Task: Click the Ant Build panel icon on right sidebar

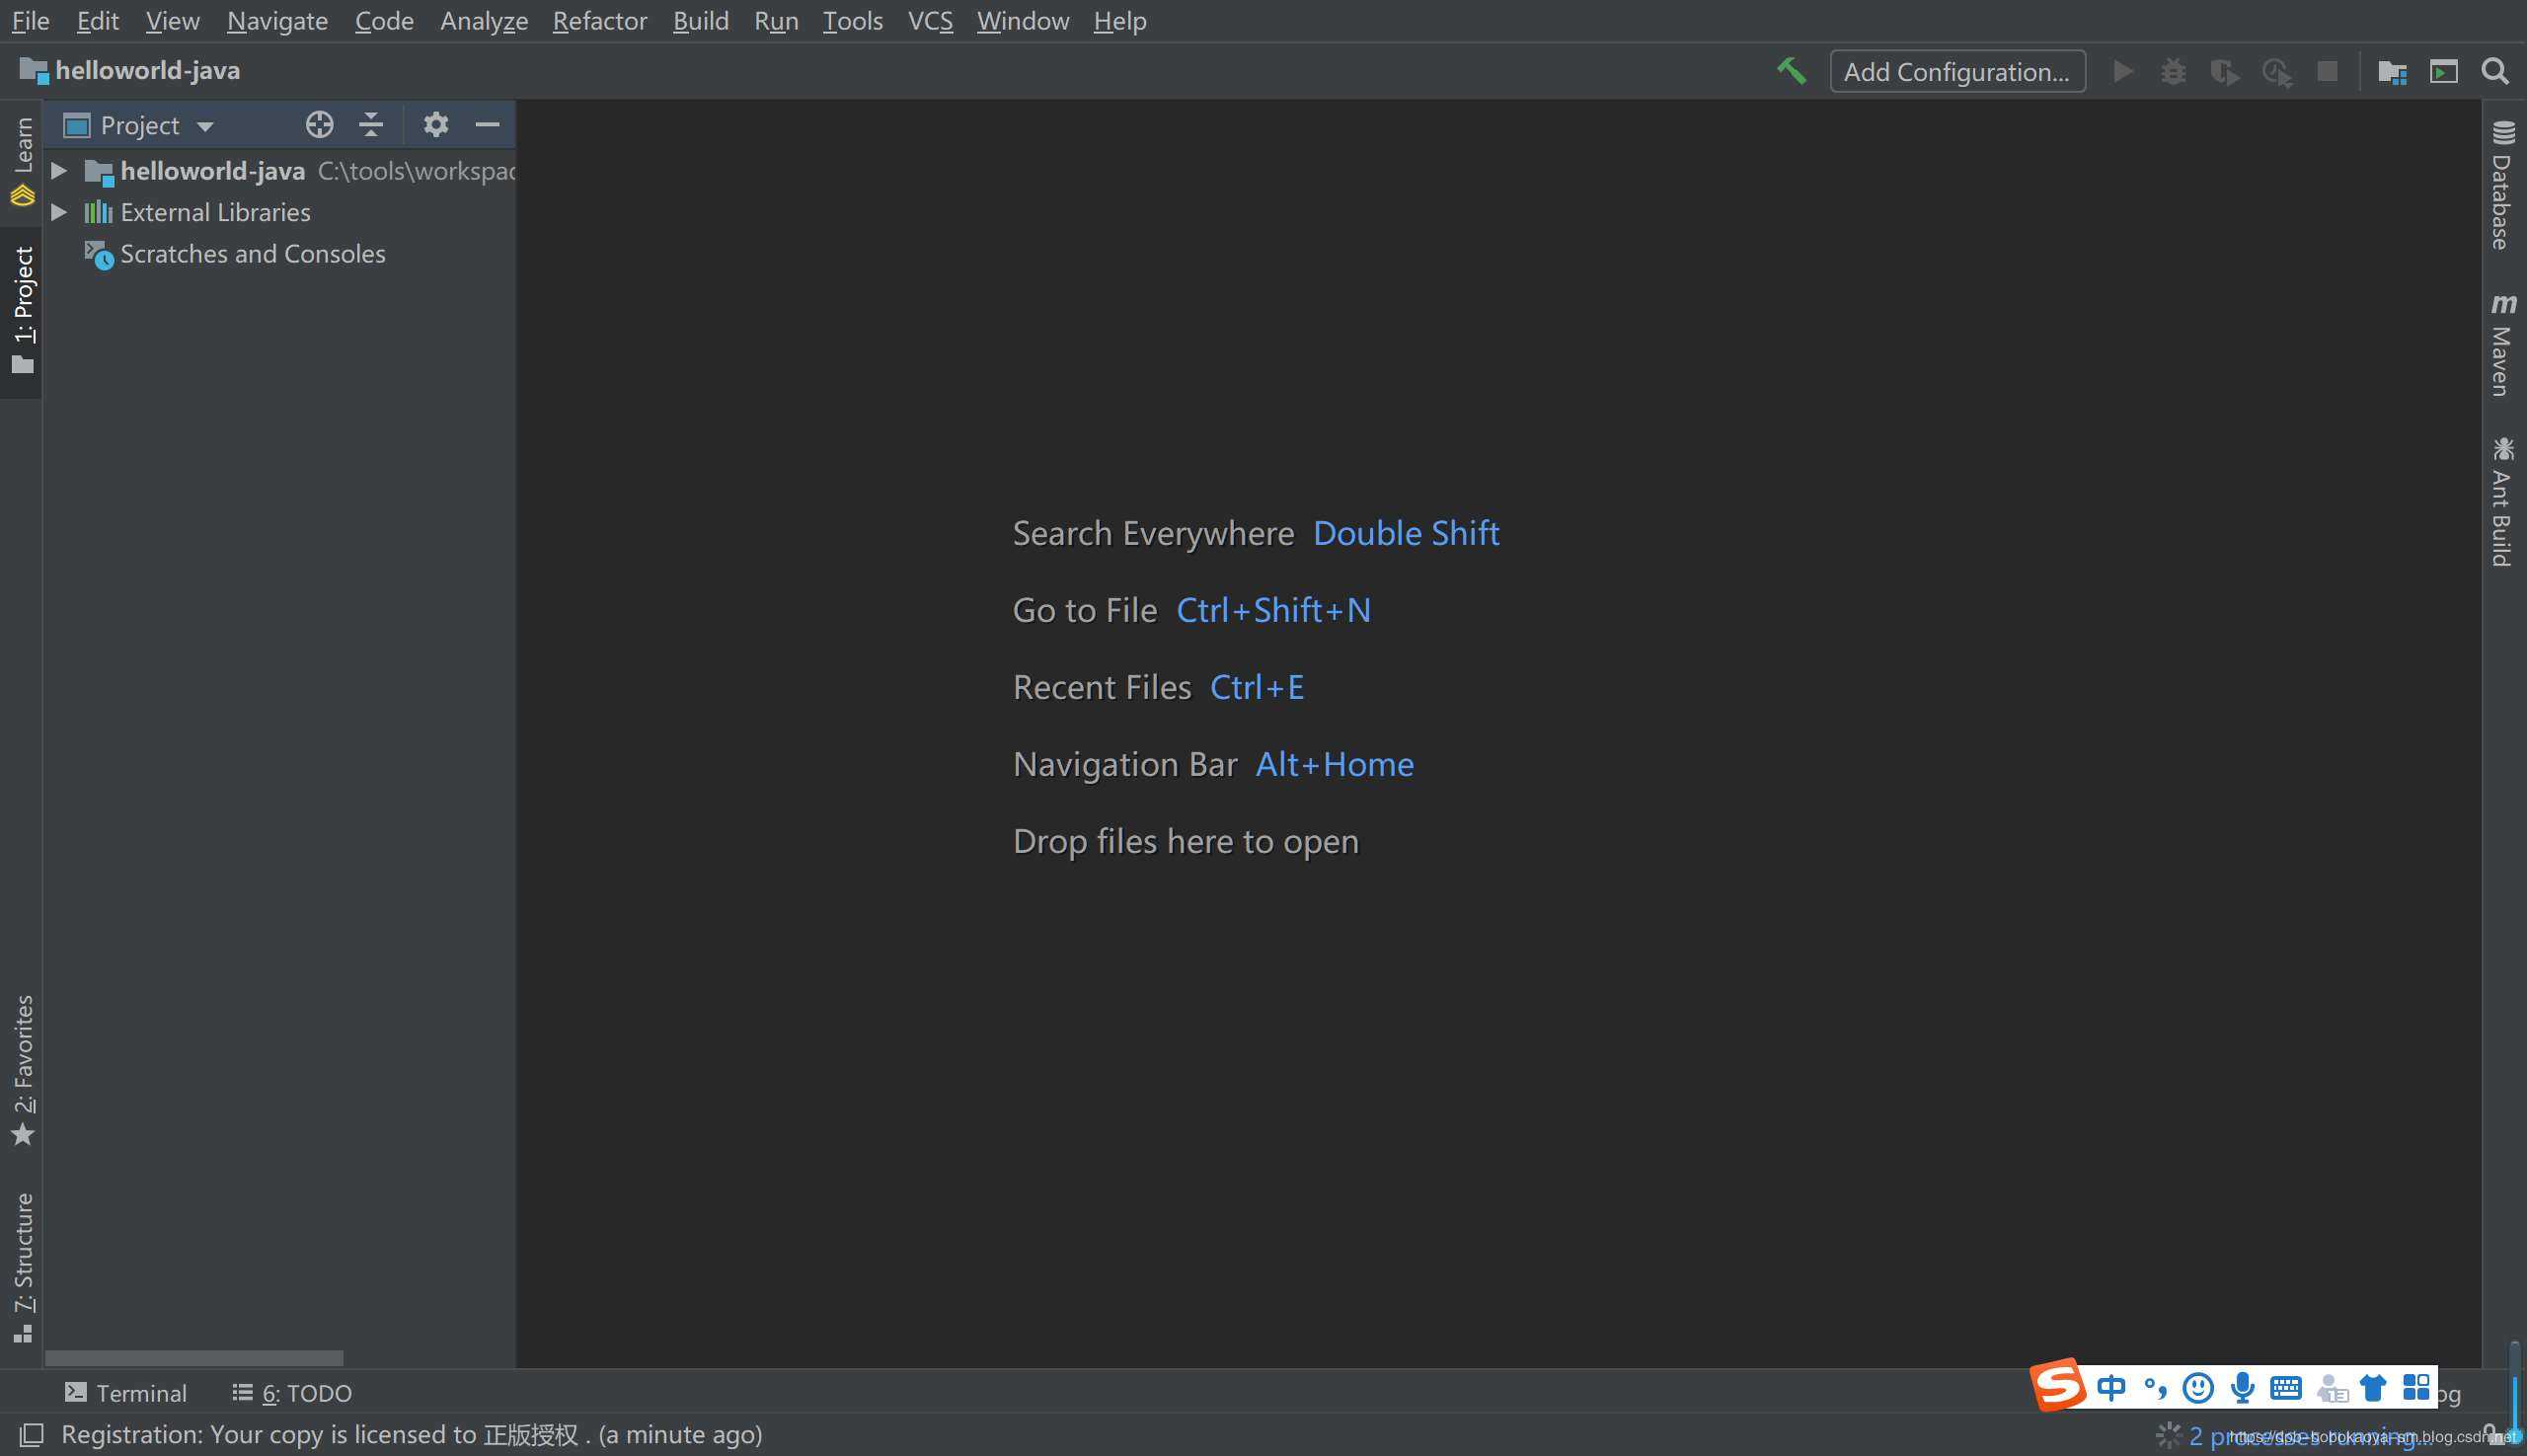Action: pos(2502,512)
